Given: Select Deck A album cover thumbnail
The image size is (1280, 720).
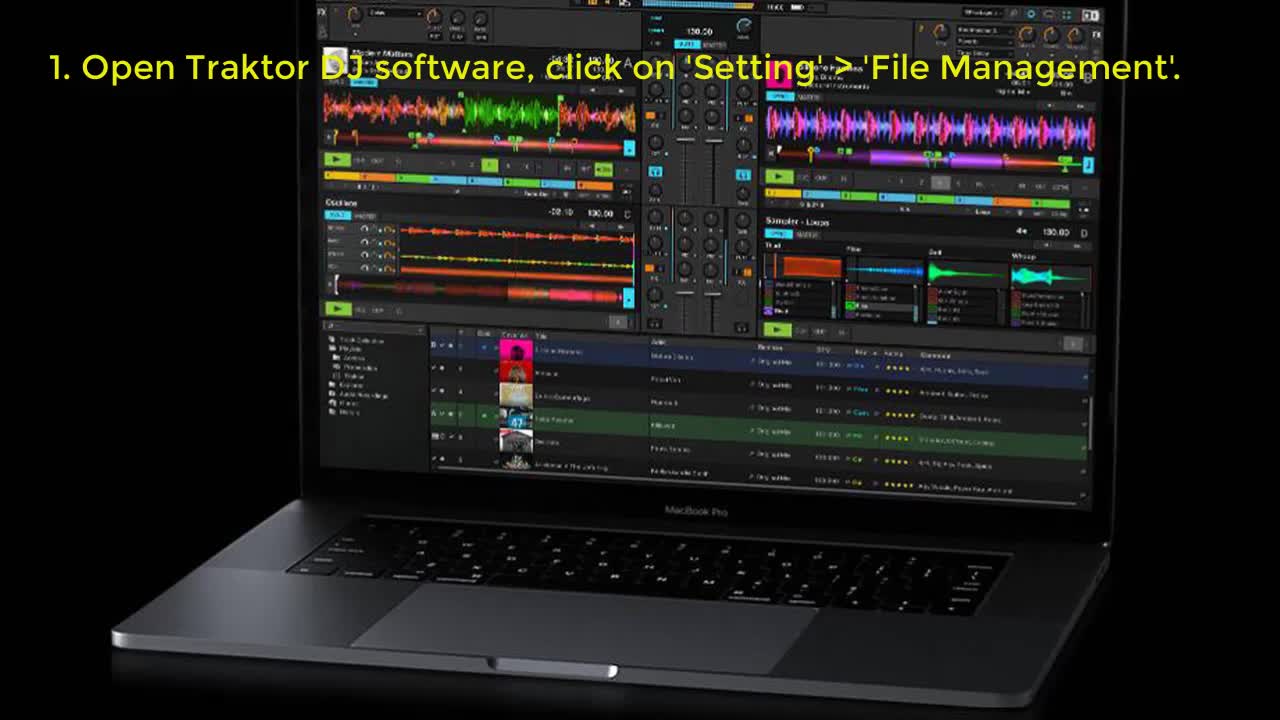Looking at the screenshot, I should coord(335,62).
